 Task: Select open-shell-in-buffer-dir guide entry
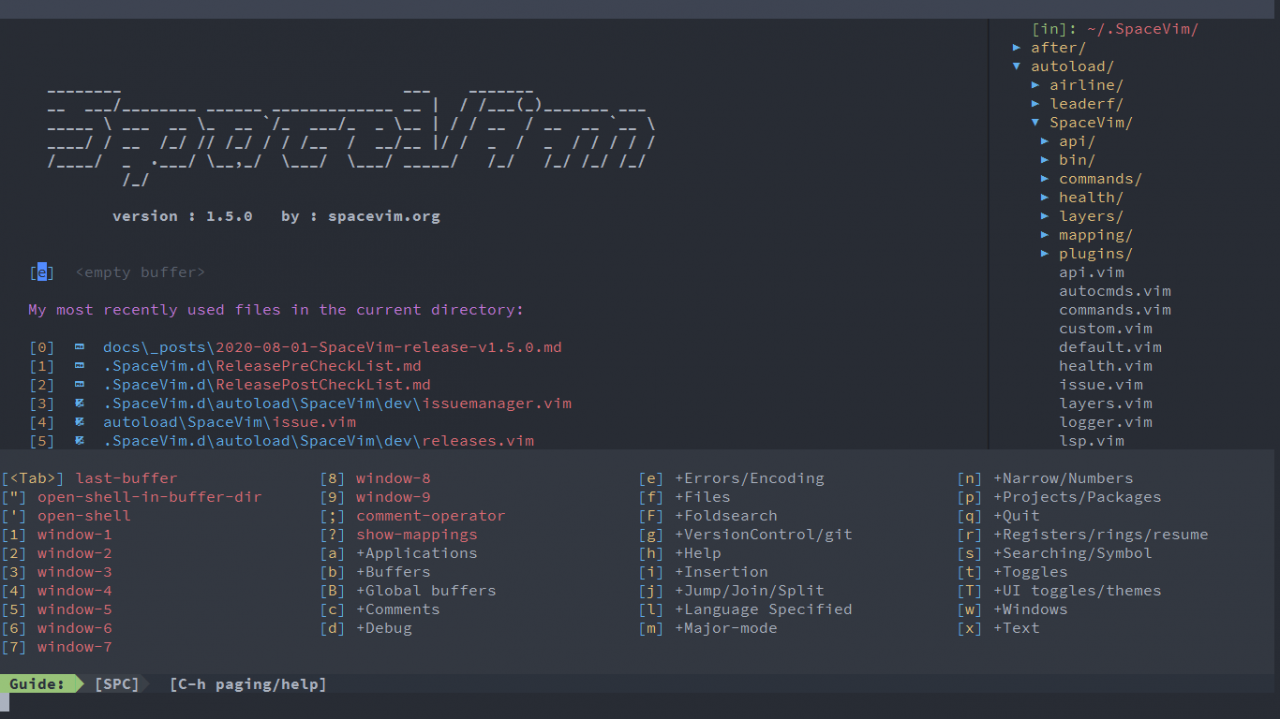pyautogui.click(x=150, y=497)
